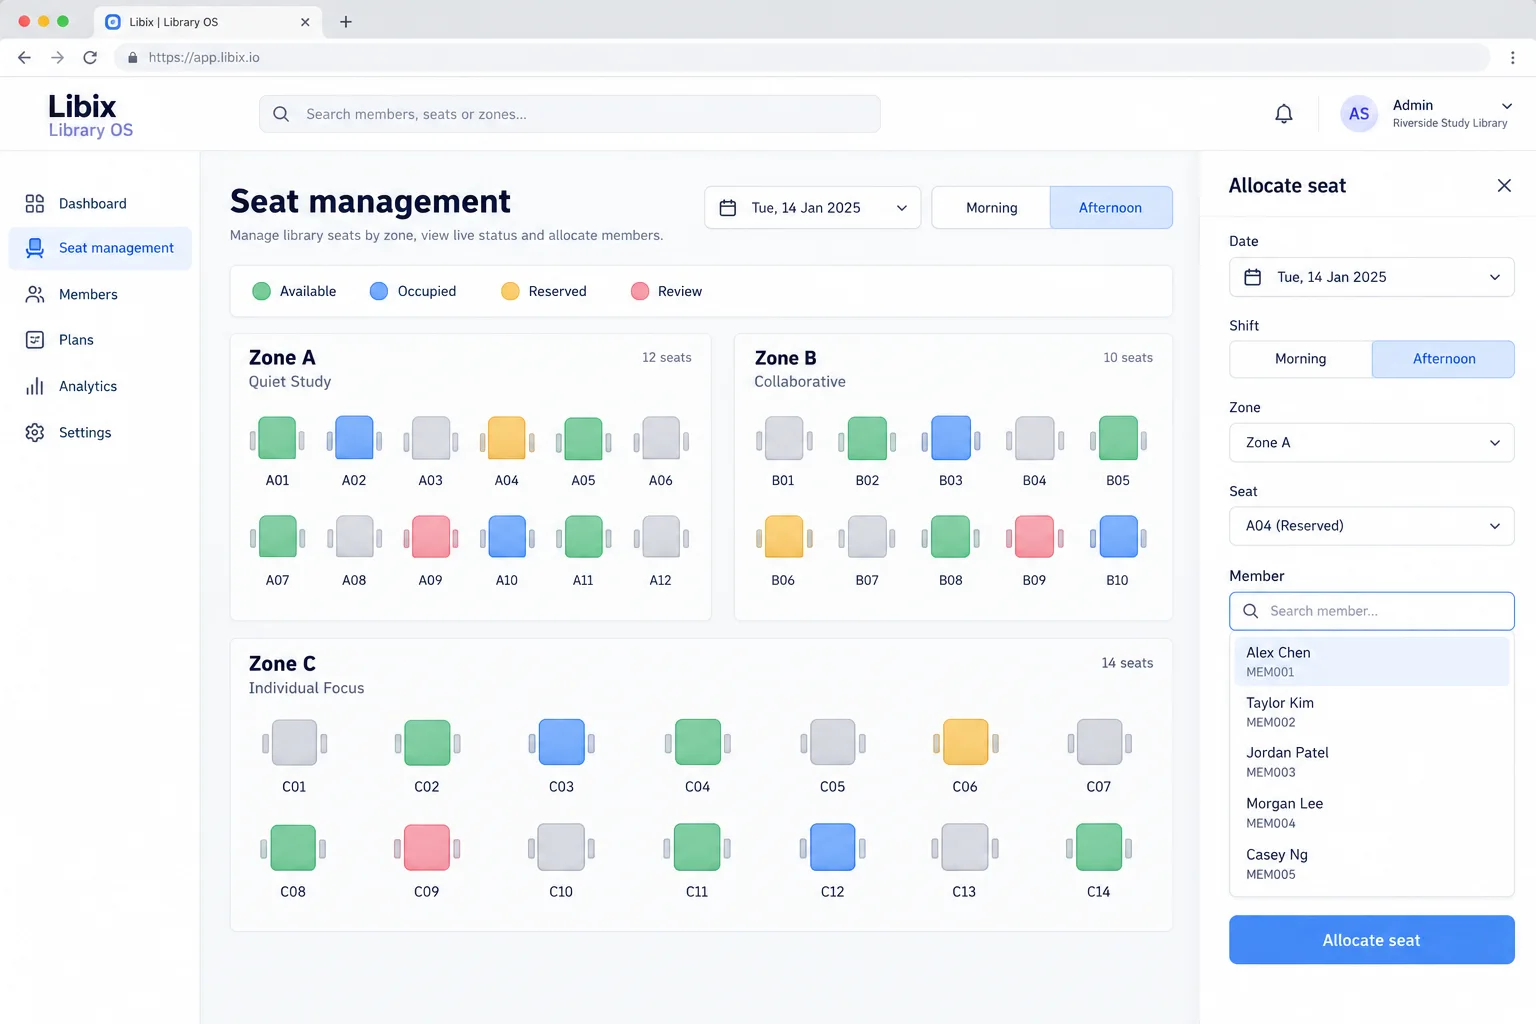Image resolution: width=1536 pixels, height=1024 pixels.
Task: Expand the Zone A dropdown
Action: coord(1371,443)
